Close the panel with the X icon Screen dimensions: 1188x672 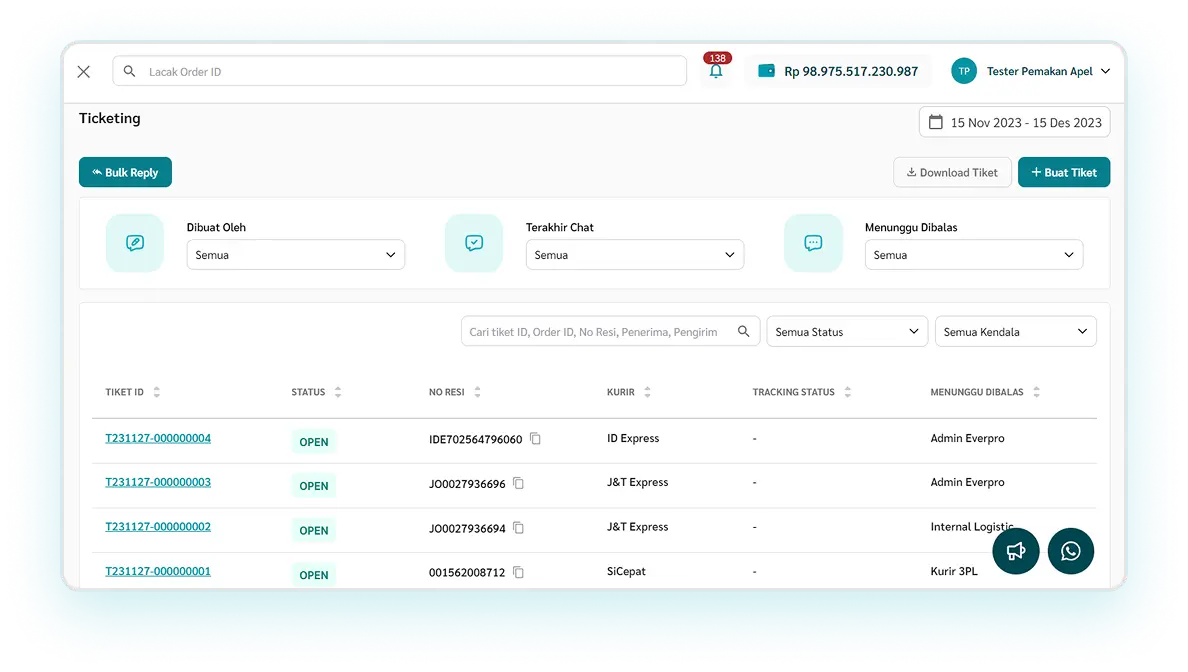(x=84, y=72)
